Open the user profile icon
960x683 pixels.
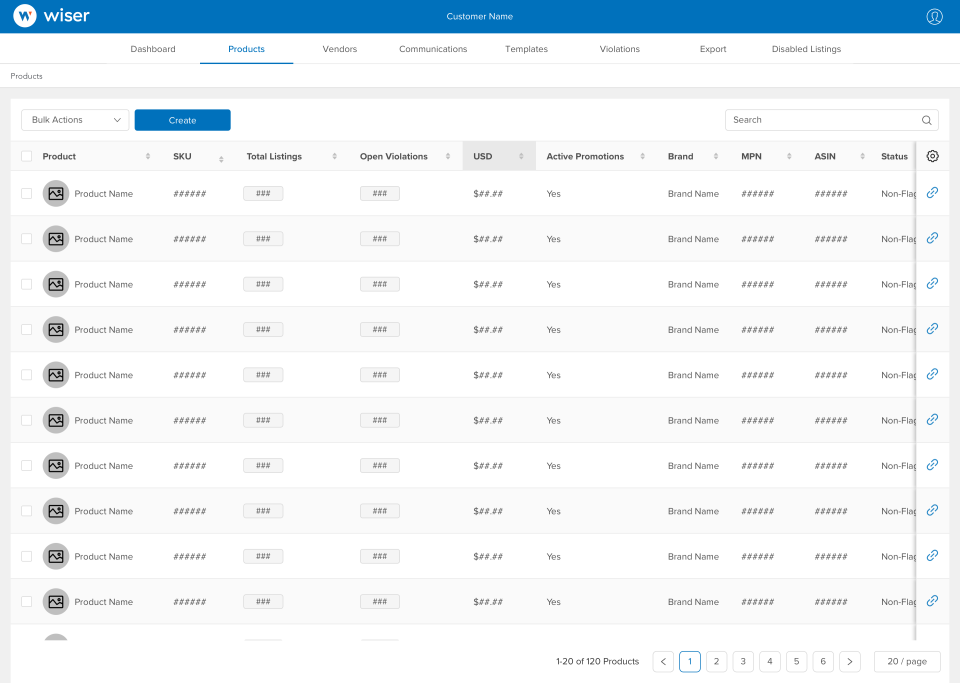pyautogui.click(x=934, y=16)
